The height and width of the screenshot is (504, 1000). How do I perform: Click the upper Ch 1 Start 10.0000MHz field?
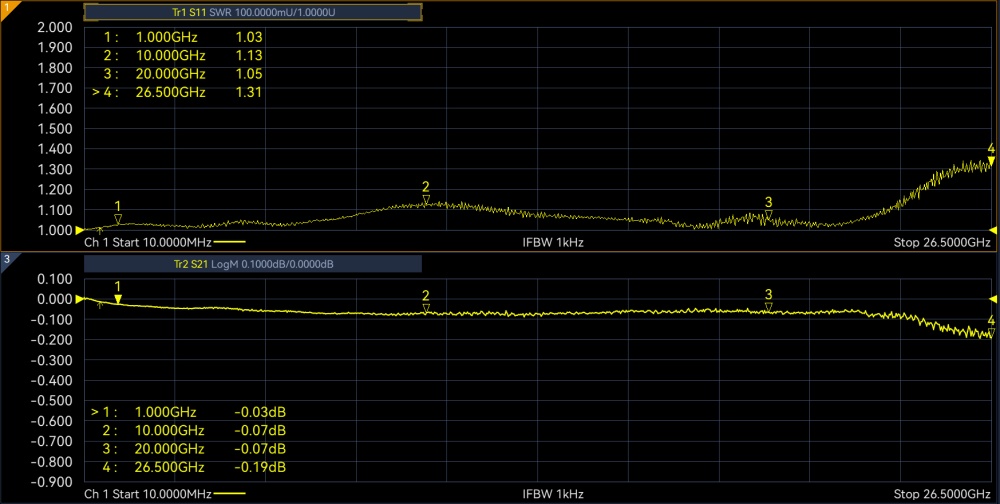(x=146, y=242)
